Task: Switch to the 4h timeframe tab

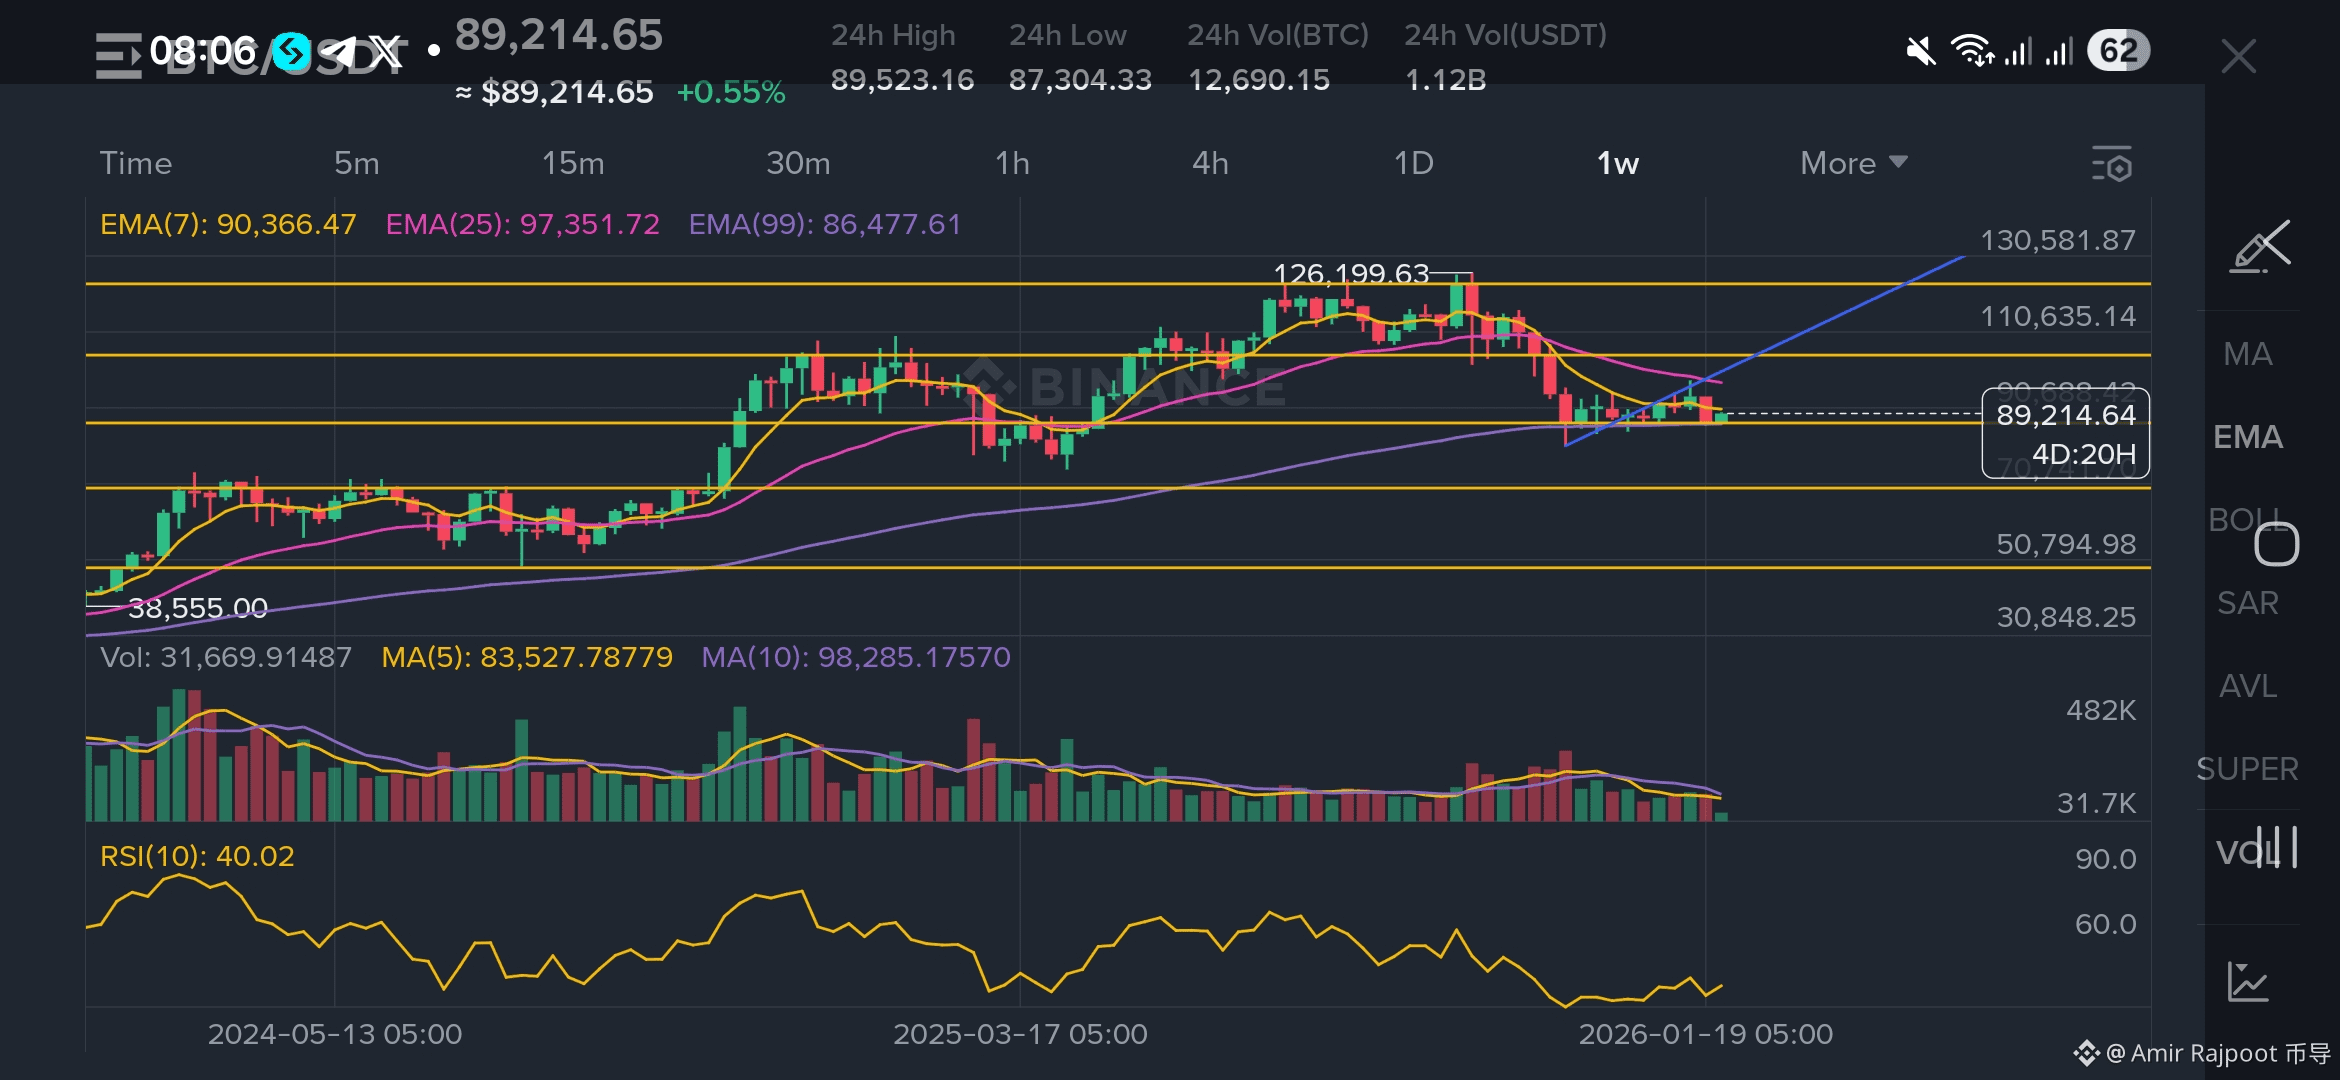Action: point(1210,163)
